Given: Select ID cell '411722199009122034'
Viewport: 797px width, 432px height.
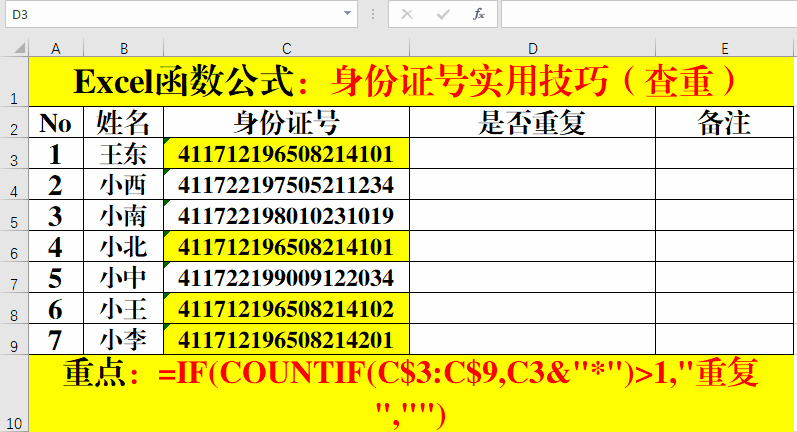Looking at the screenshot, I should 287,277.
